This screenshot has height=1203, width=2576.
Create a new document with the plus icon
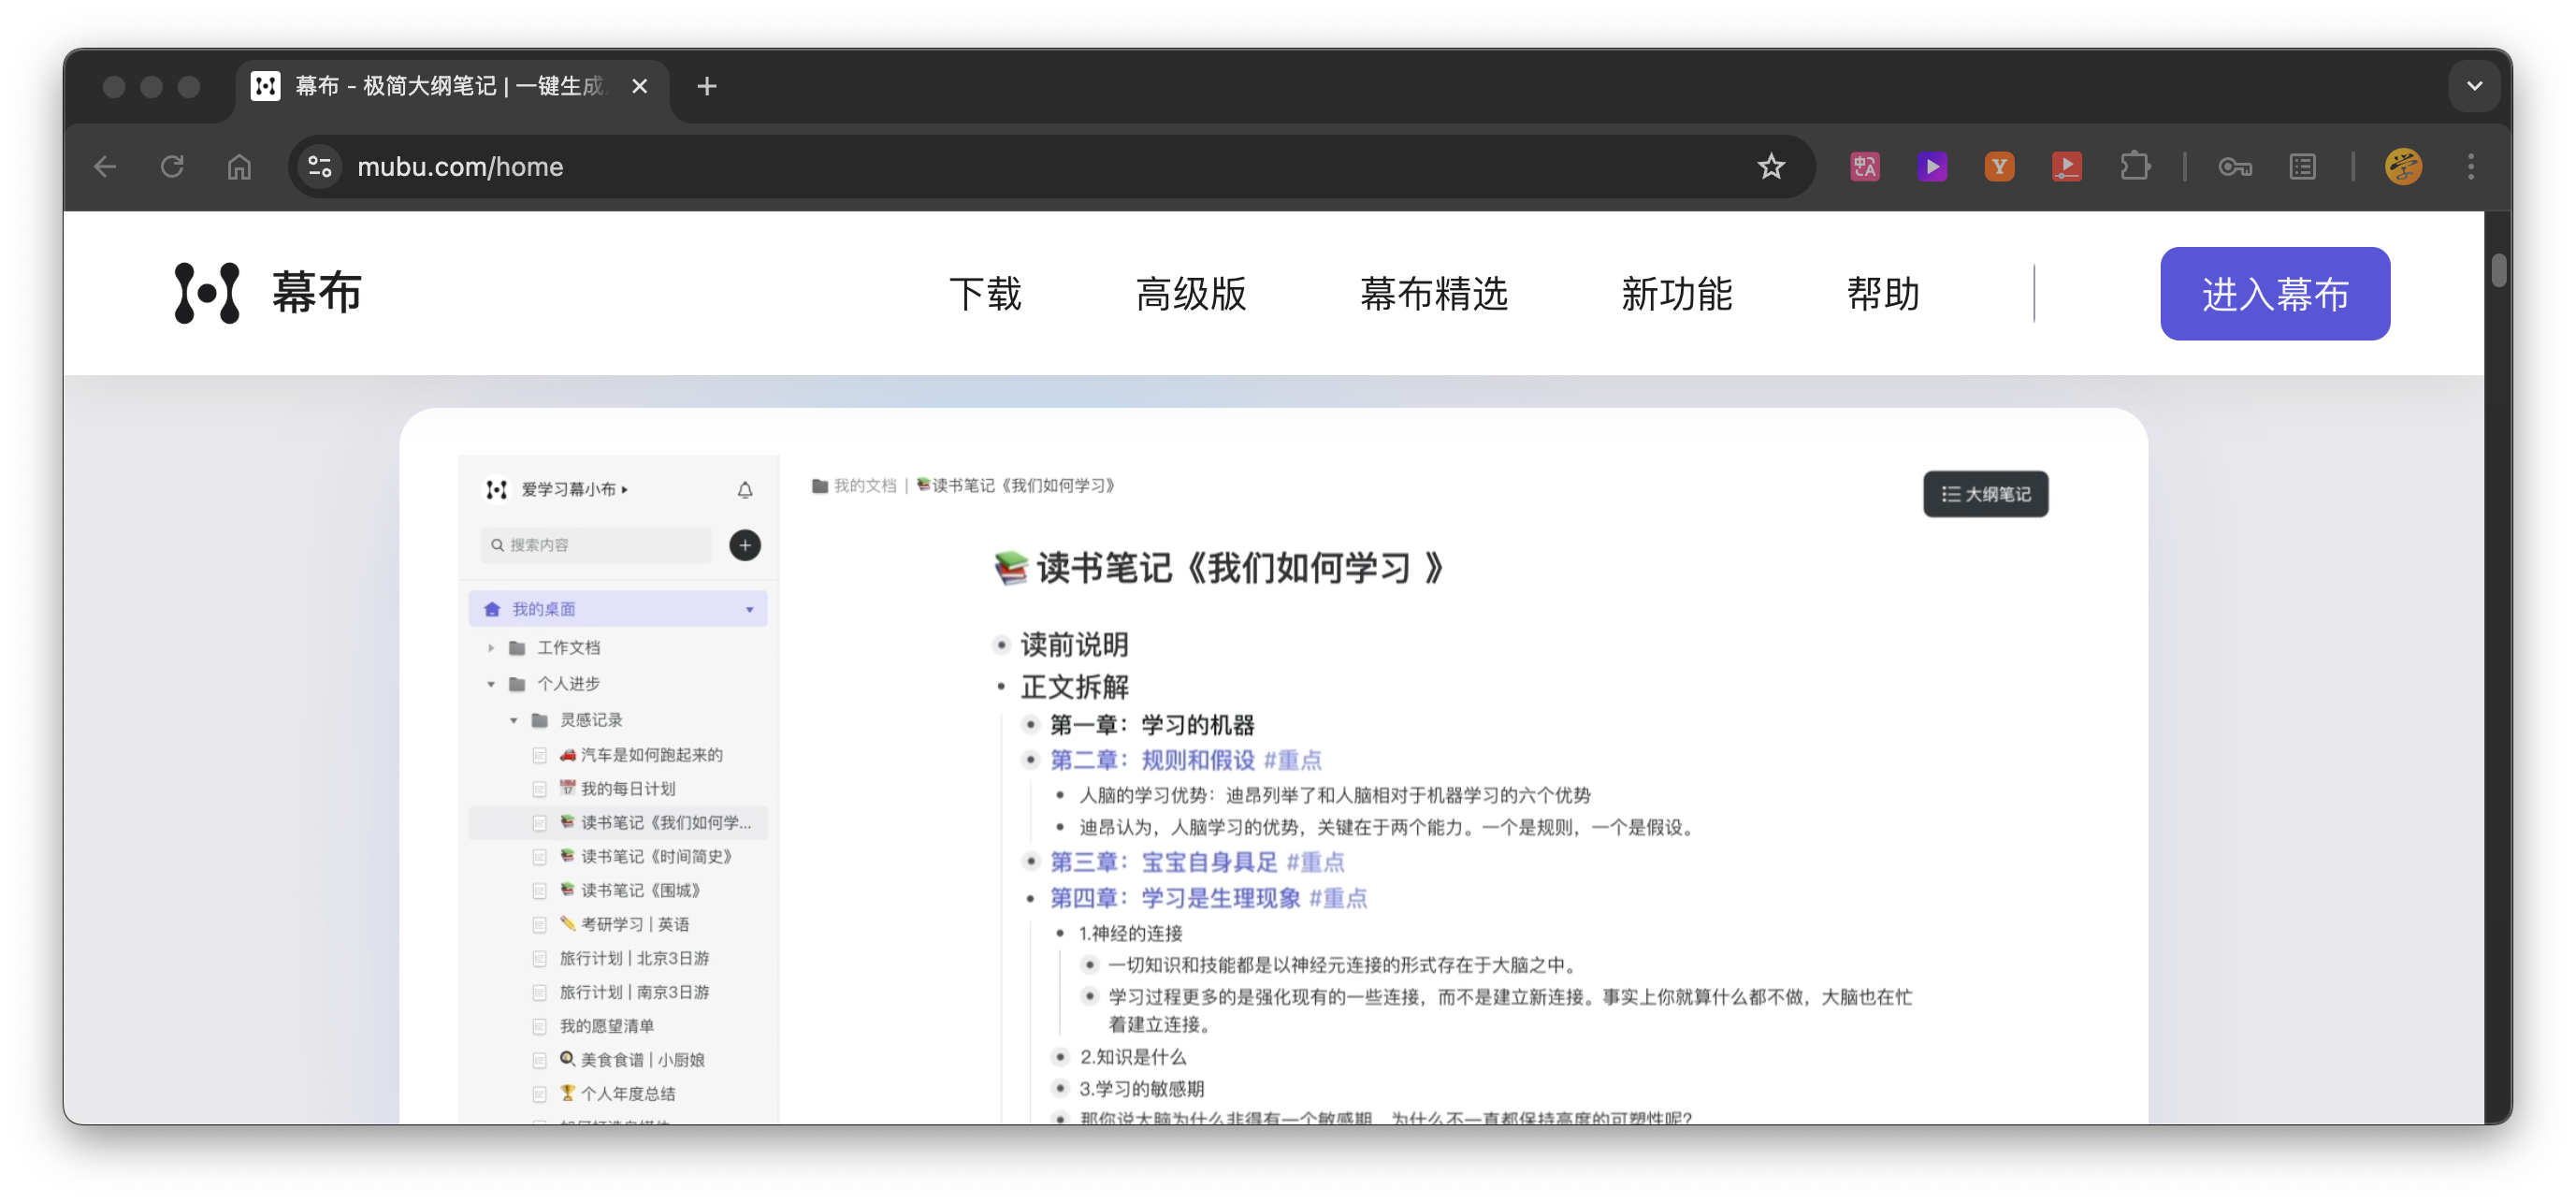coord(744,545)
